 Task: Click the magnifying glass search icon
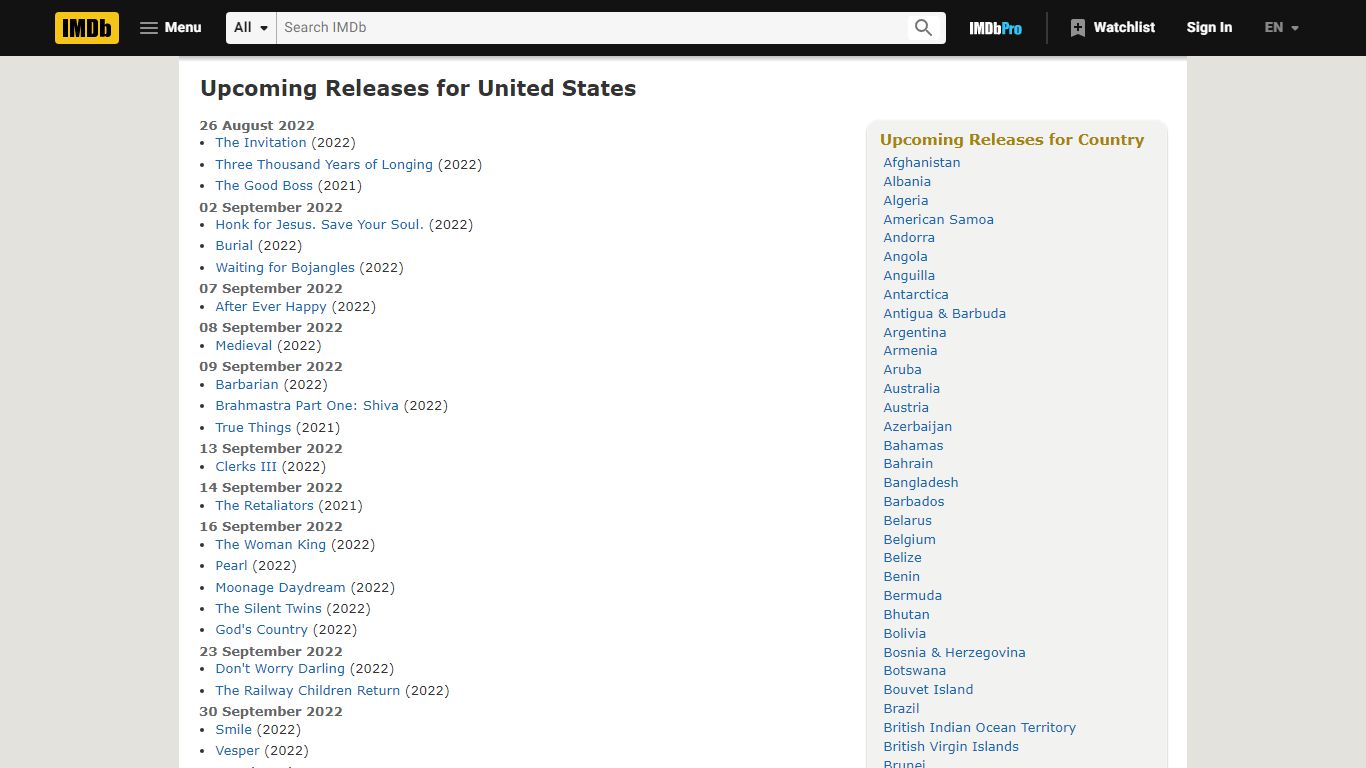[924, 28]
